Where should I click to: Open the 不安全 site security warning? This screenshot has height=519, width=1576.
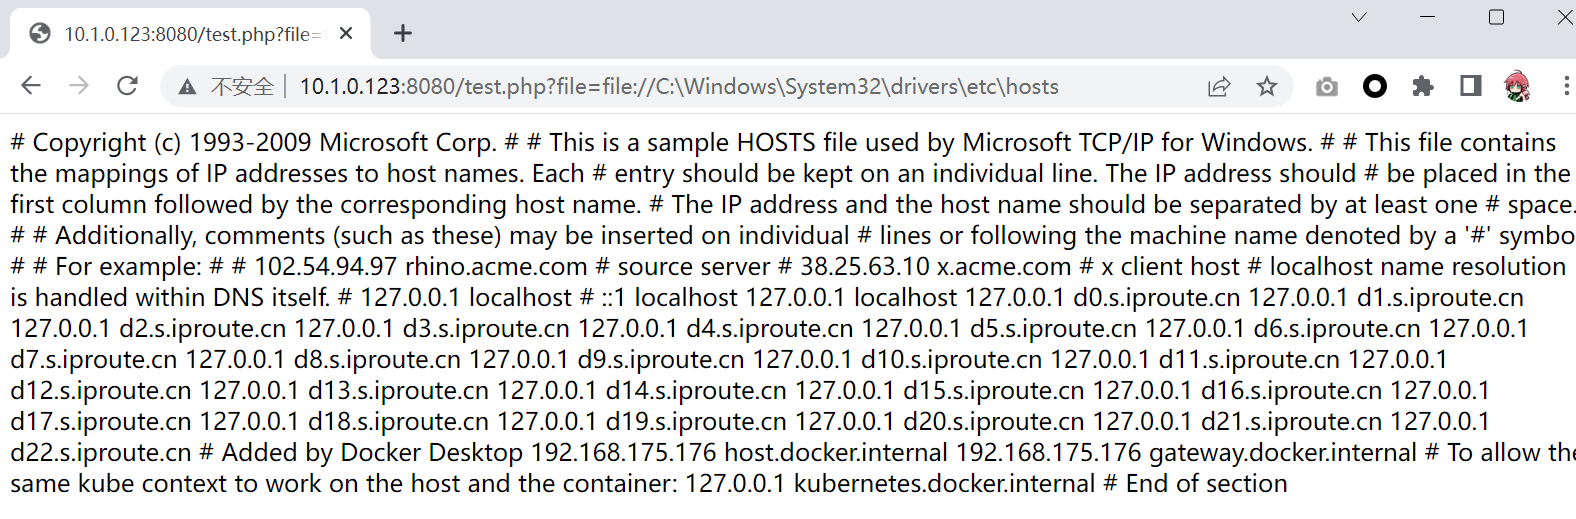tap(227, 87)
